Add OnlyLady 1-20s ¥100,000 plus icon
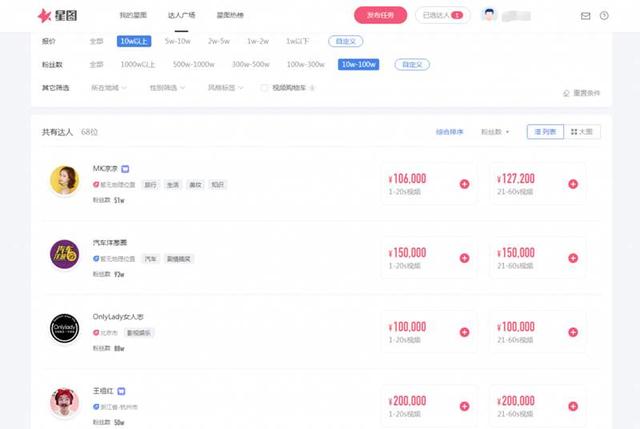 (464, 332)
